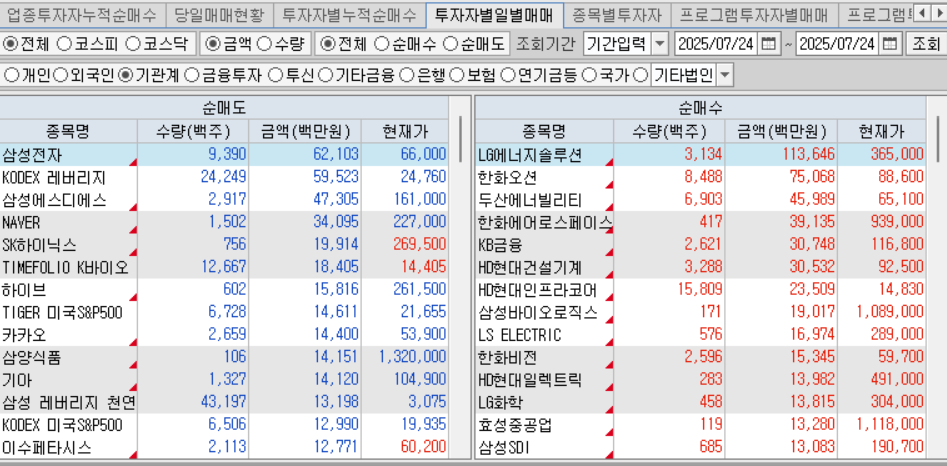Viewport: 947px width, 466px height.
Task: Click the end date input field
Action: pos(838,44)
